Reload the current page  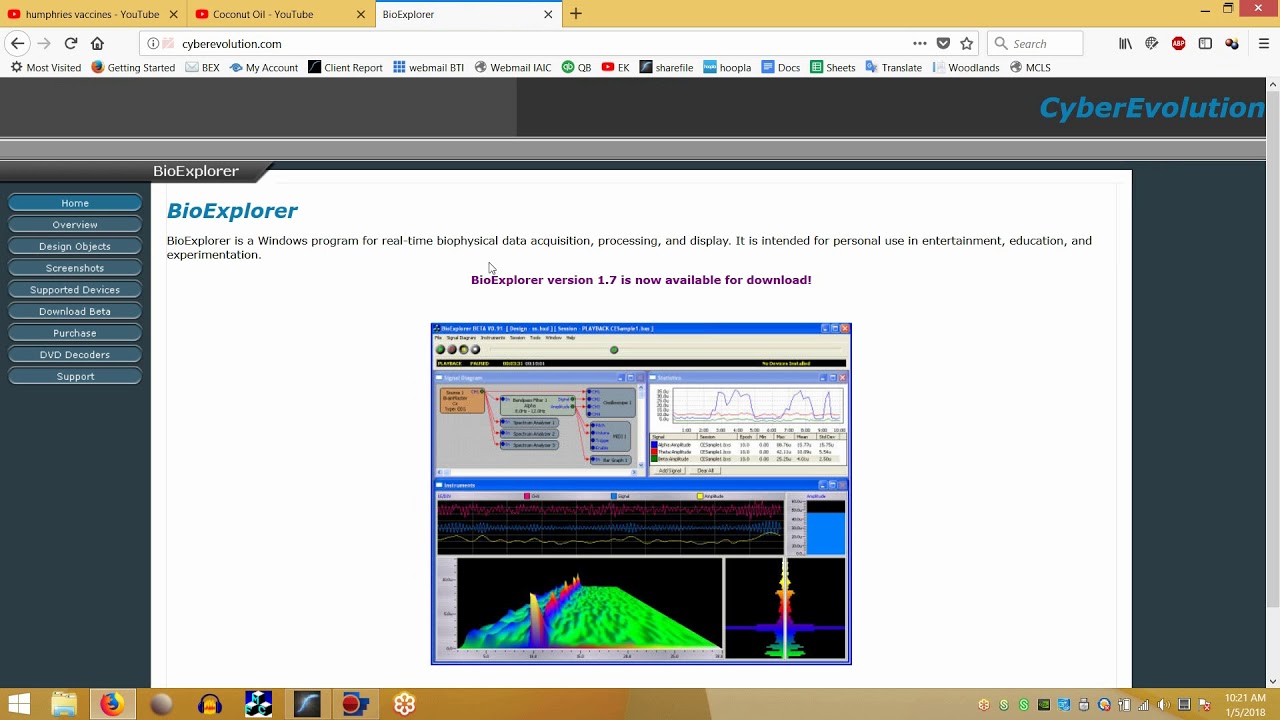(x=71, y=44)
